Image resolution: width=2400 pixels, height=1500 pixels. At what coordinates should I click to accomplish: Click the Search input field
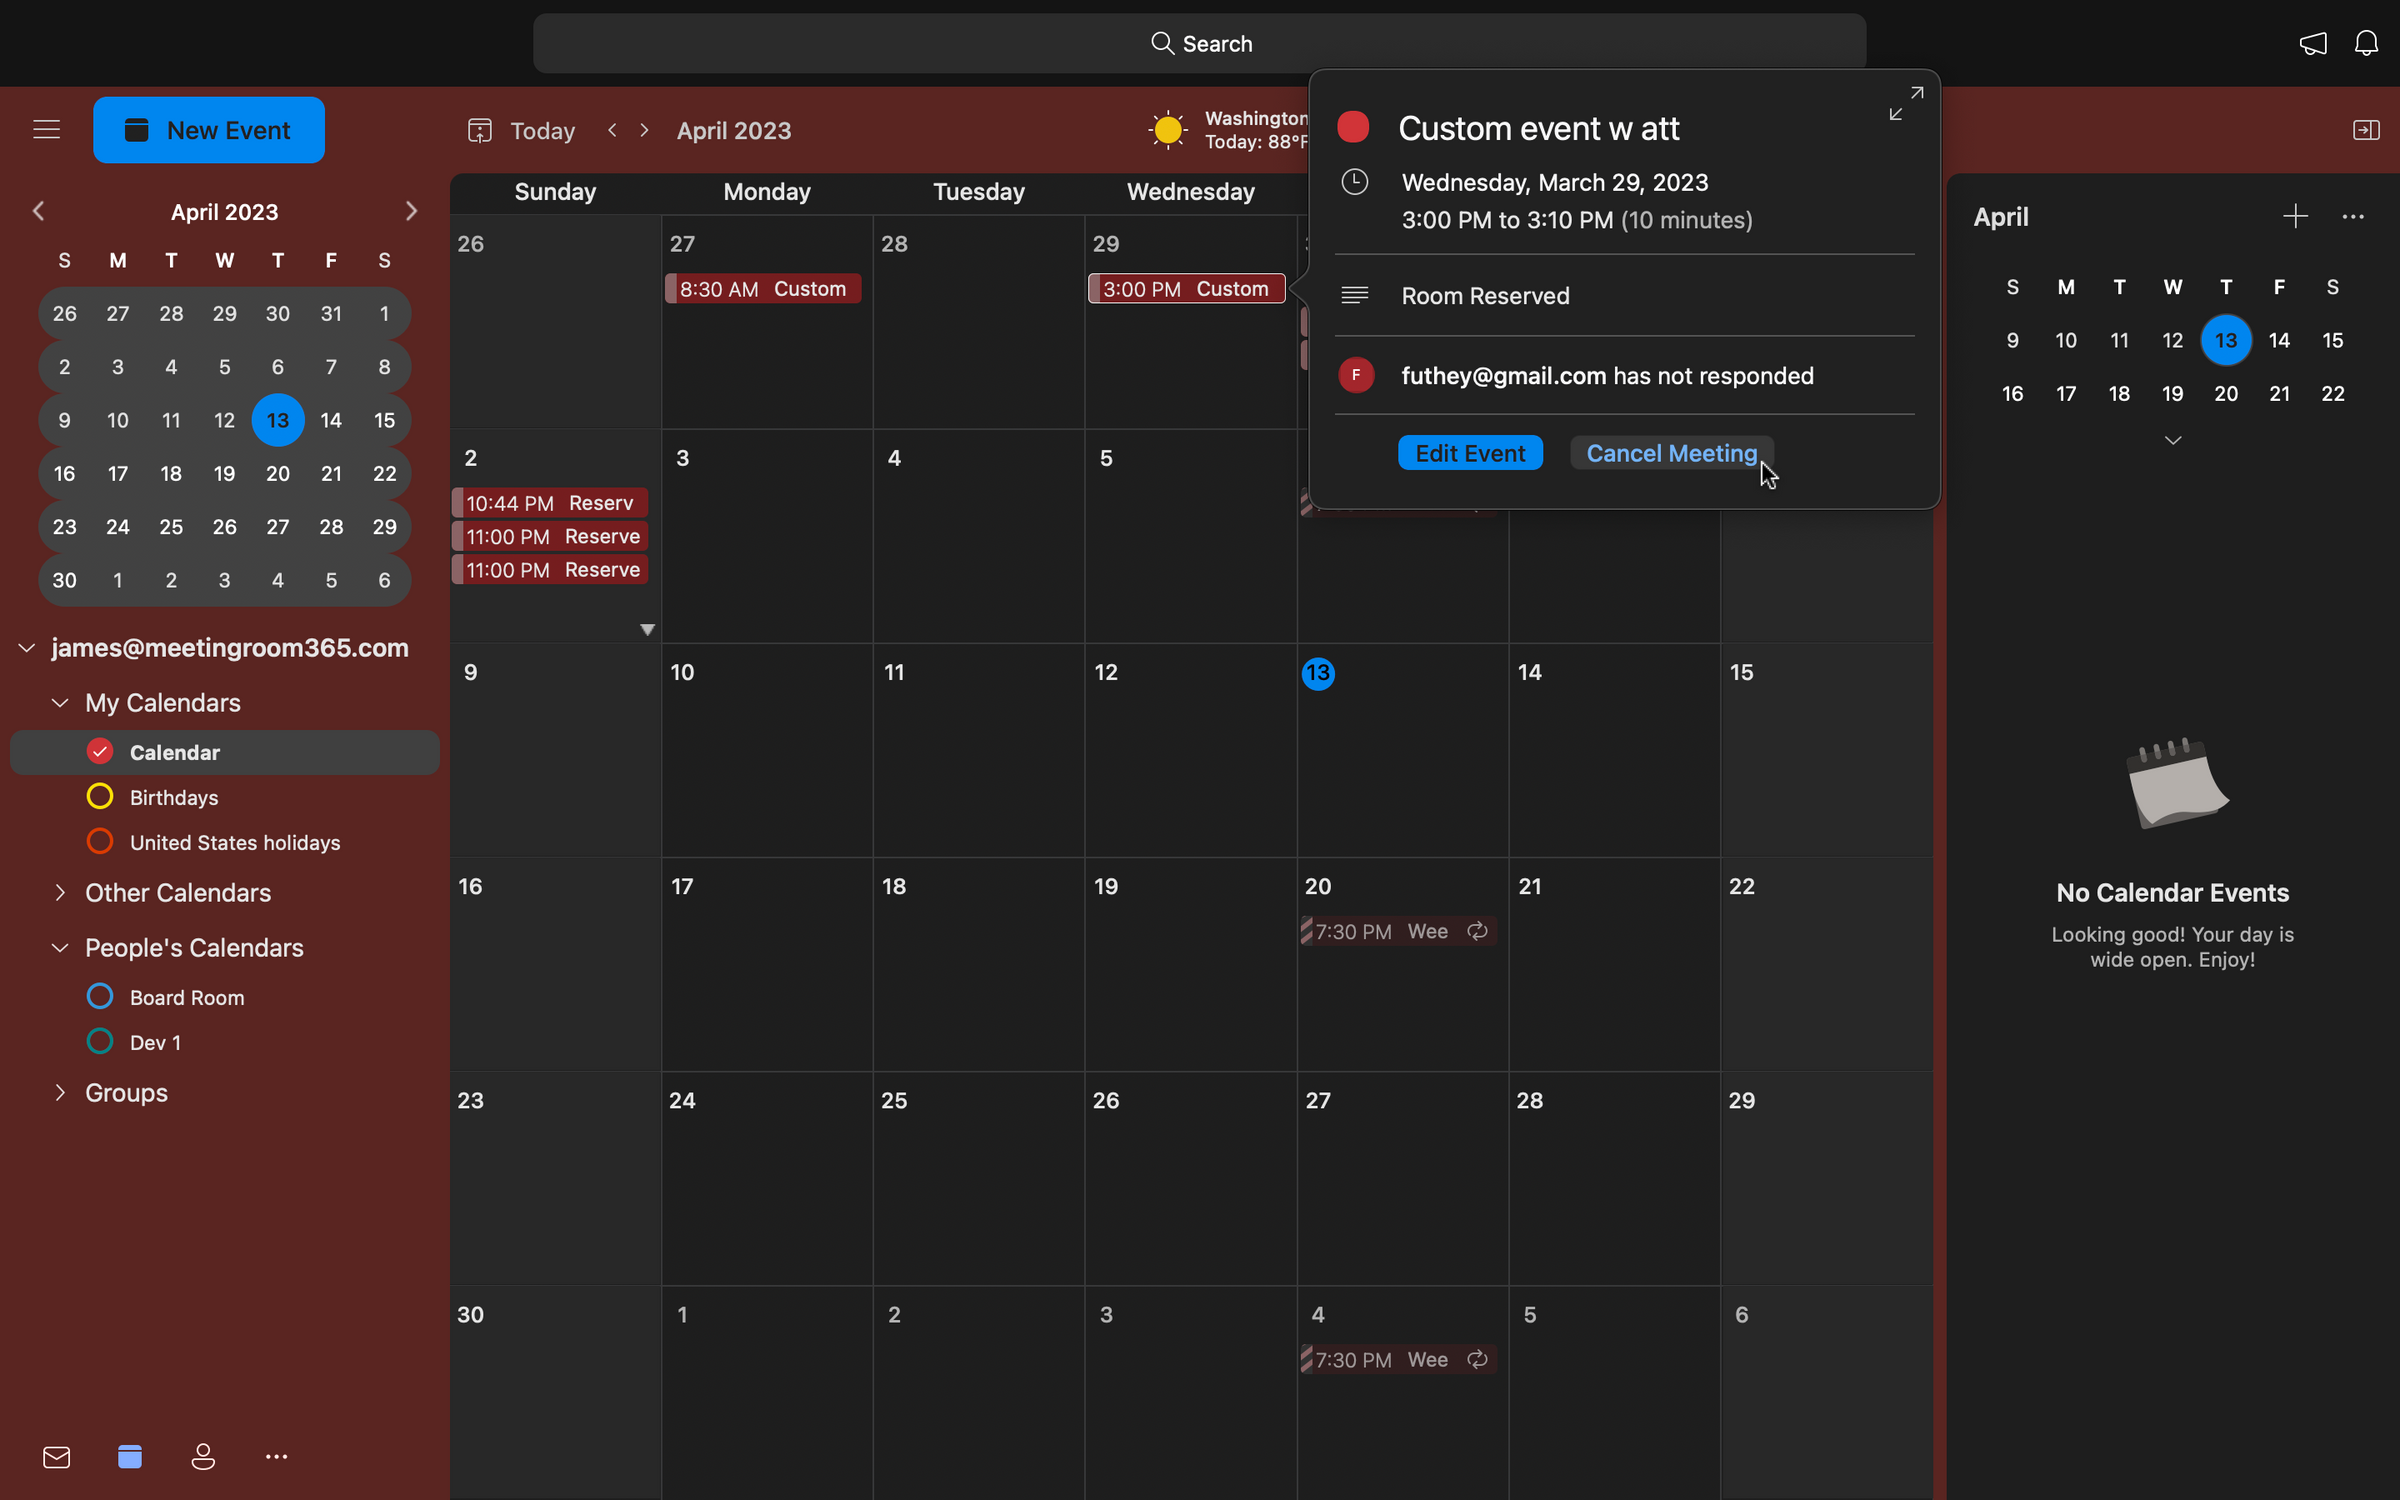point(1197,41)
